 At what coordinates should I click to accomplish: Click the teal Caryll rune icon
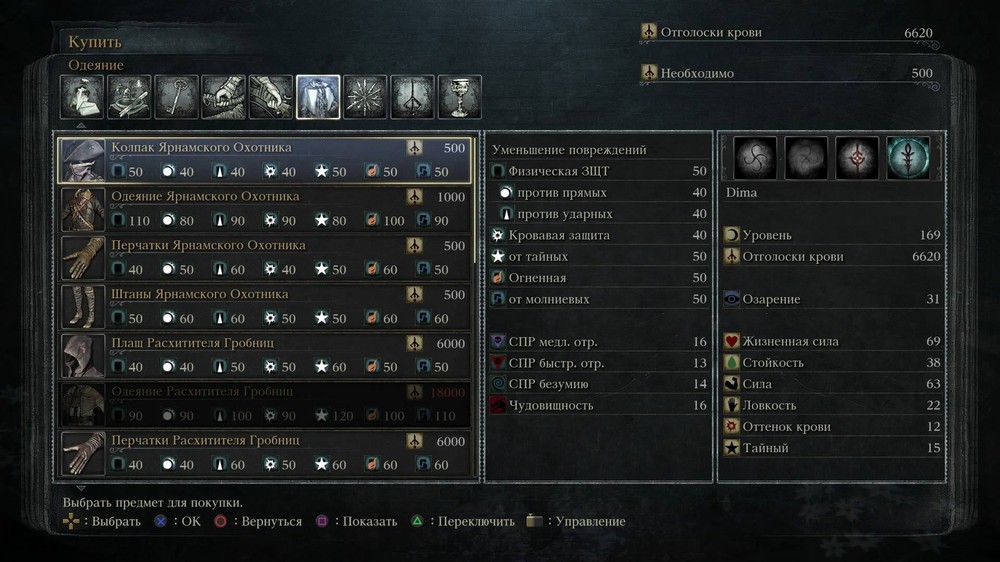908,158
